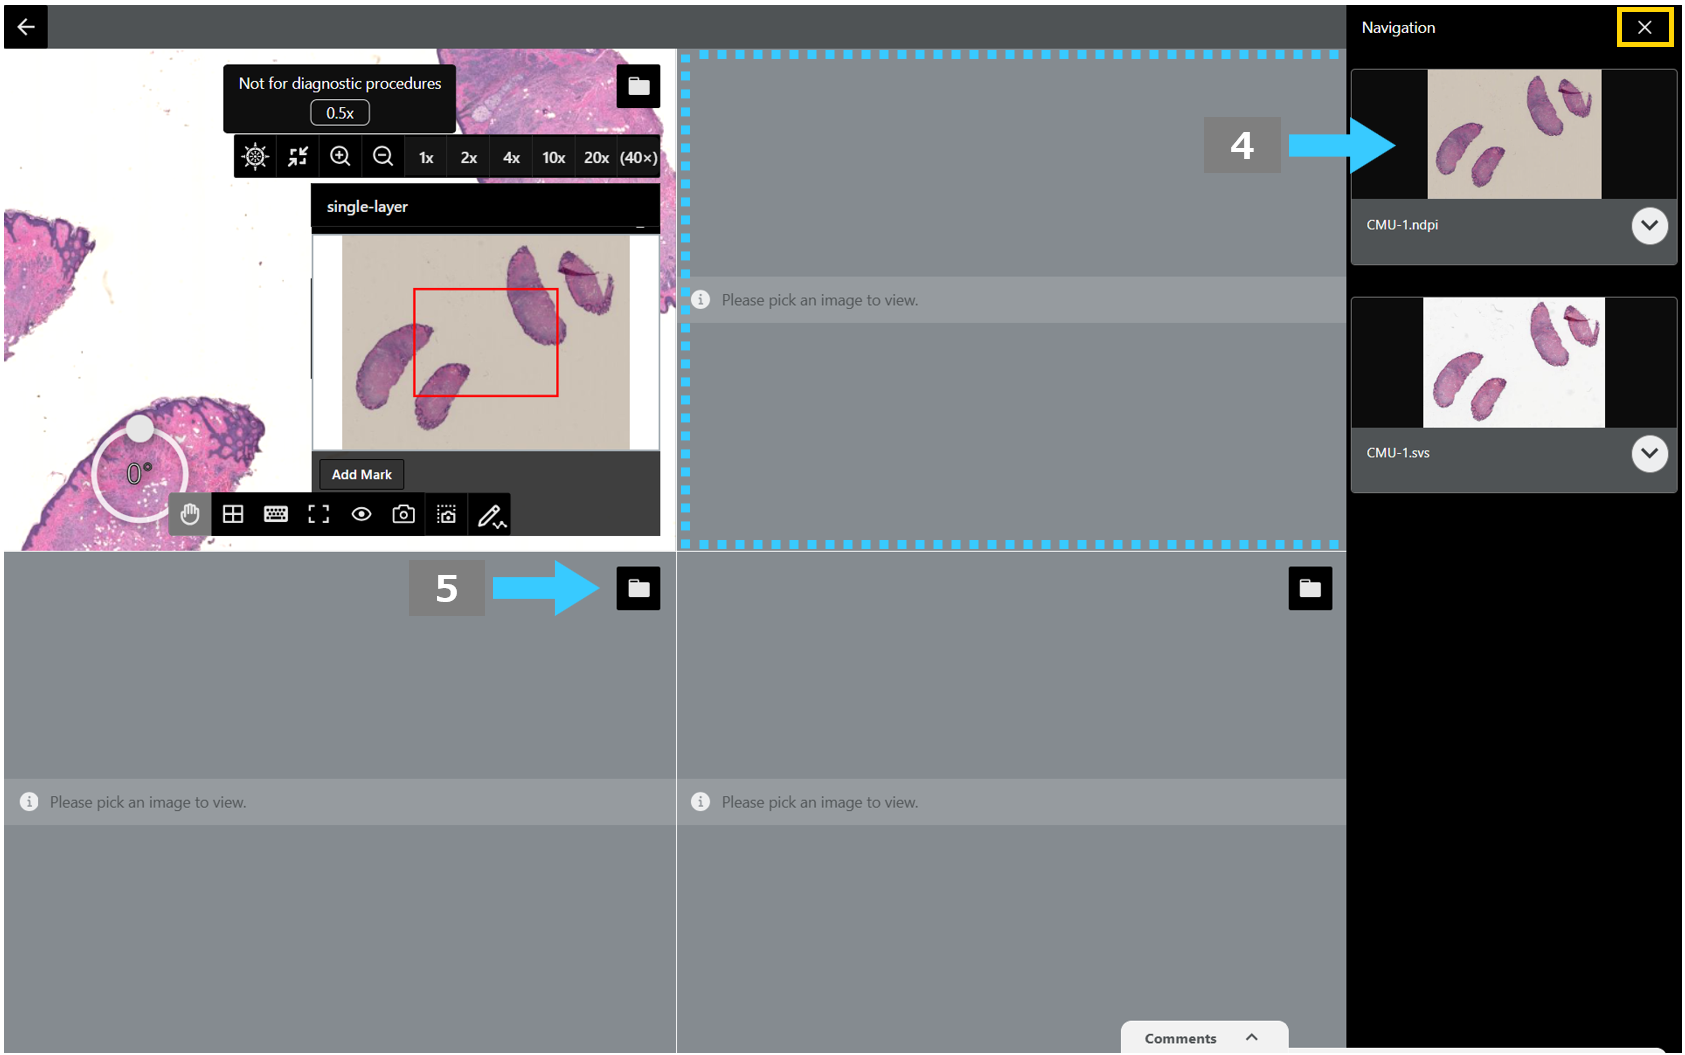Toggle the eye visibility icon
This screenshot has height=1055, width=1685.
[362, 514]
